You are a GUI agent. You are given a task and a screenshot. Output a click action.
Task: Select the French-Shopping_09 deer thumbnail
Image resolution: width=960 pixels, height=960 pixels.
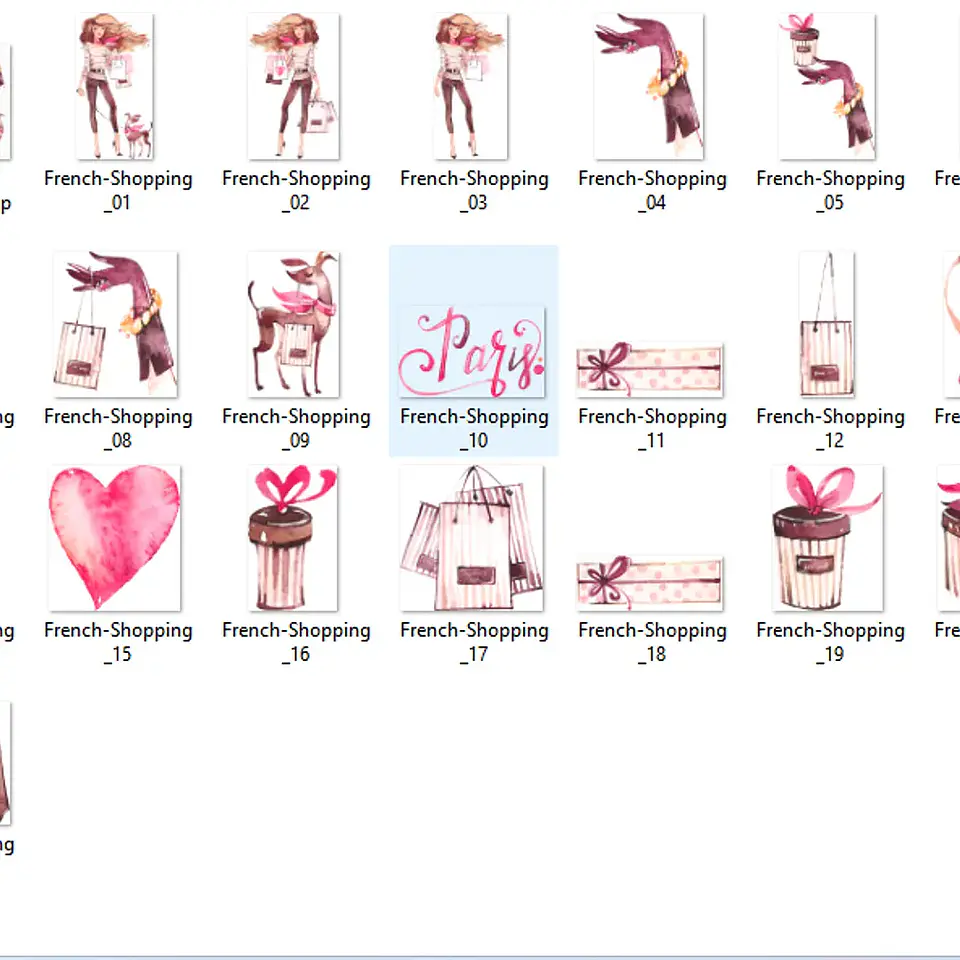293,324
